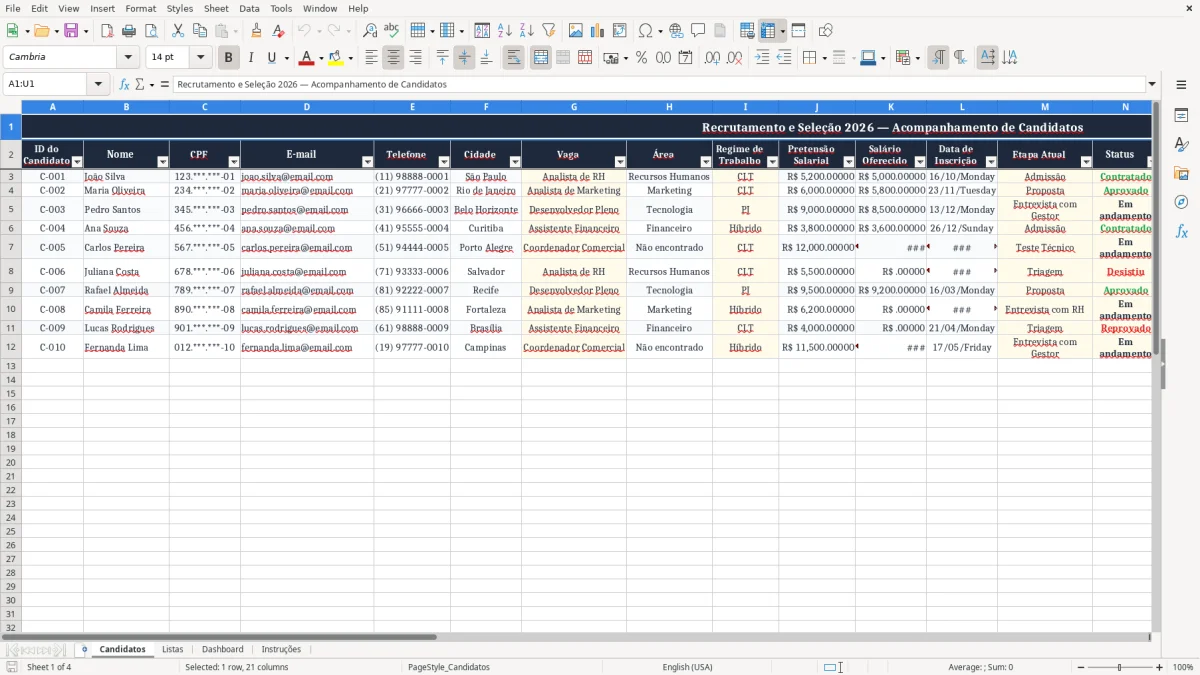Click the Export as PDF icon
This screenshot has width=1200, height=675.
click(x=107, y=31)
